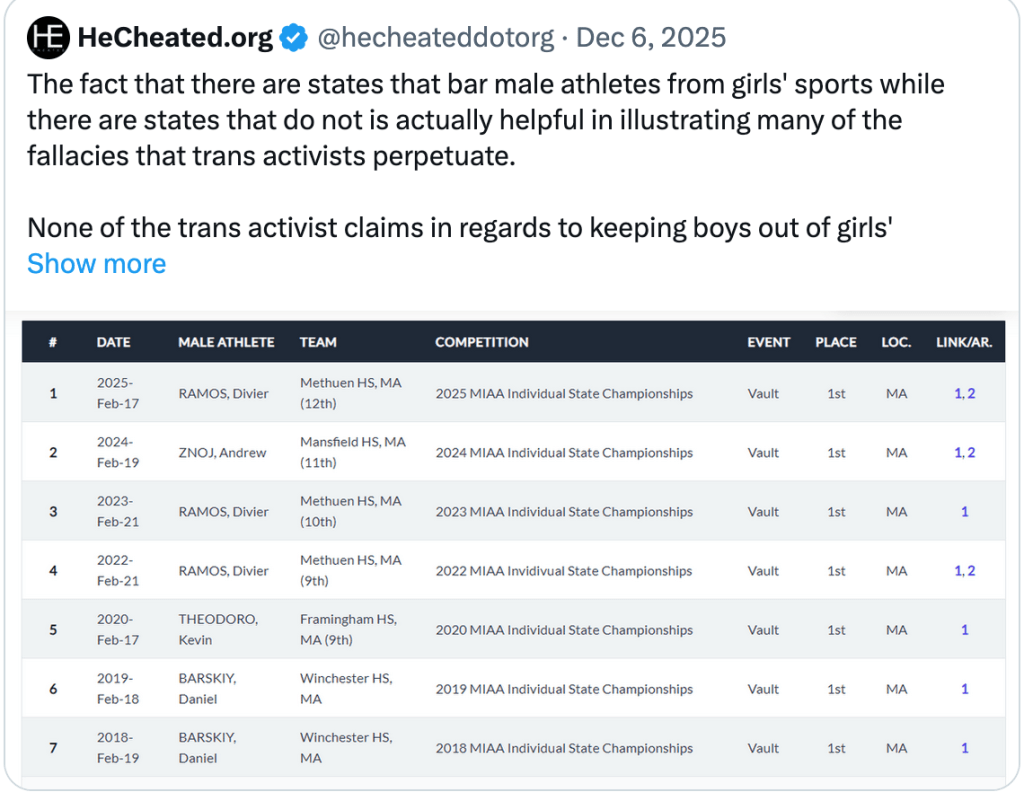
Task: Expand tweet with Show more
Action: [96, 263]
